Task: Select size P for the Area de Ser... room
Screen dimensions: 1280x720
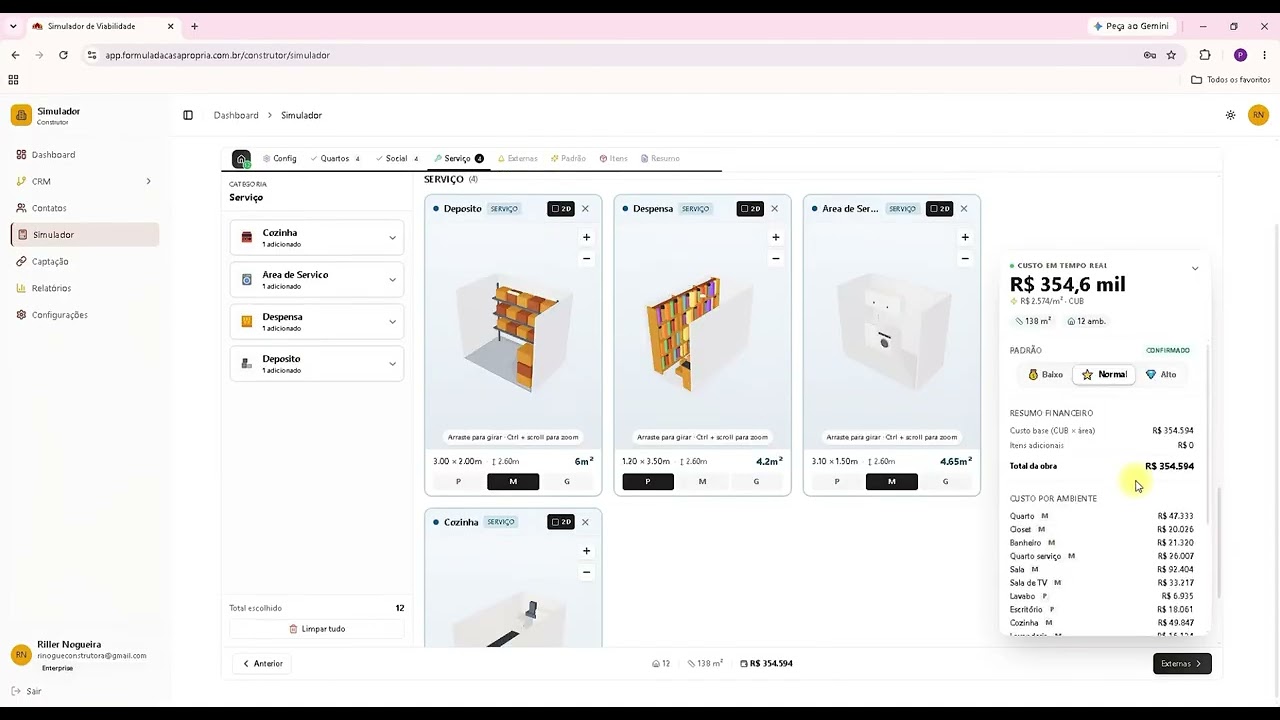Action: pos(837,482)
